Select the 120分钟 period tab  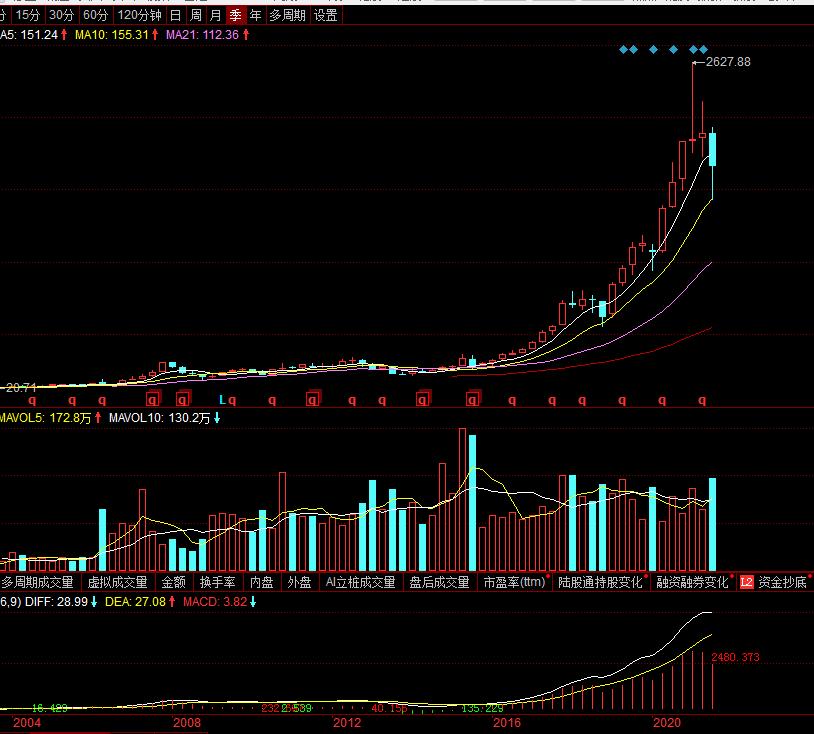(x=140, y=16)
